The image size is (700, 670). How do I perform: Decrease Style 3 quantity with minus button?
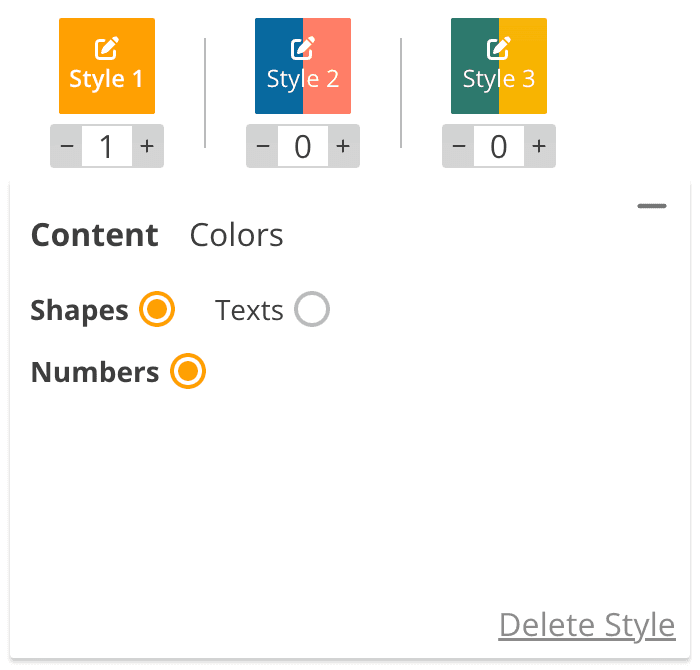(x=459, y=147)
